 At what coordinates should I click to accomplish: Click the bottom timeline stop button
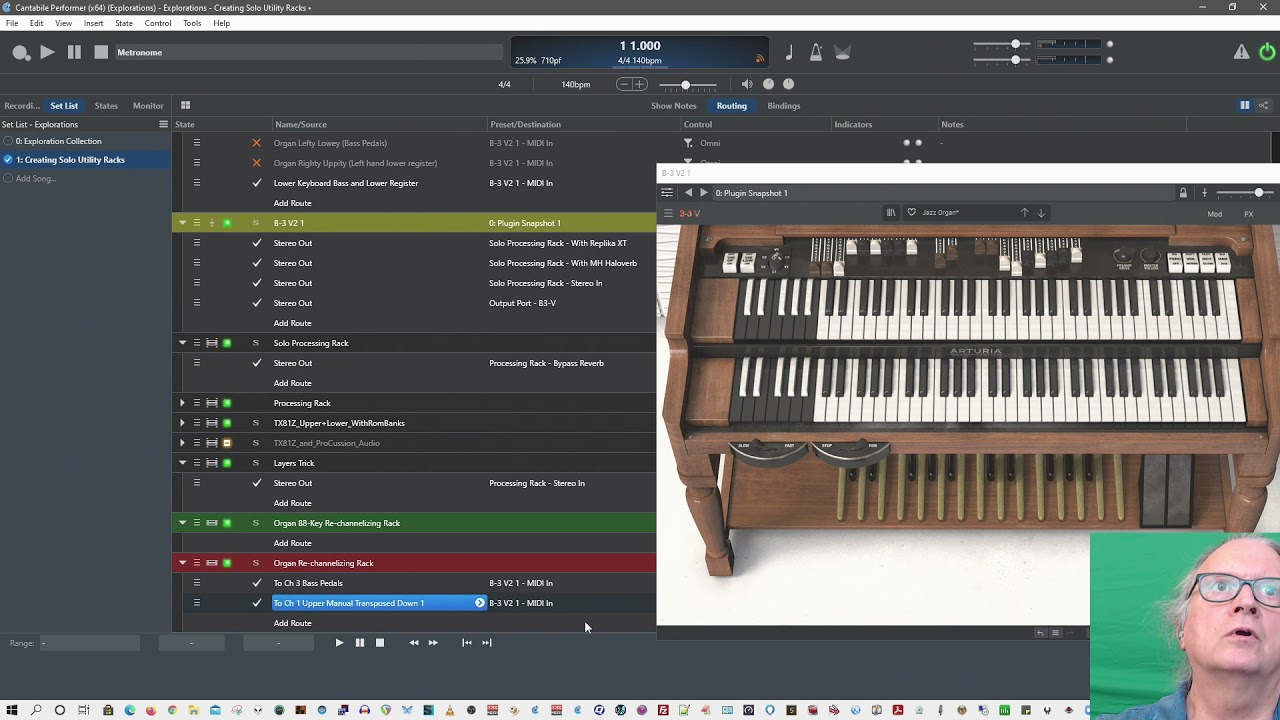click(x=380, y=643)
